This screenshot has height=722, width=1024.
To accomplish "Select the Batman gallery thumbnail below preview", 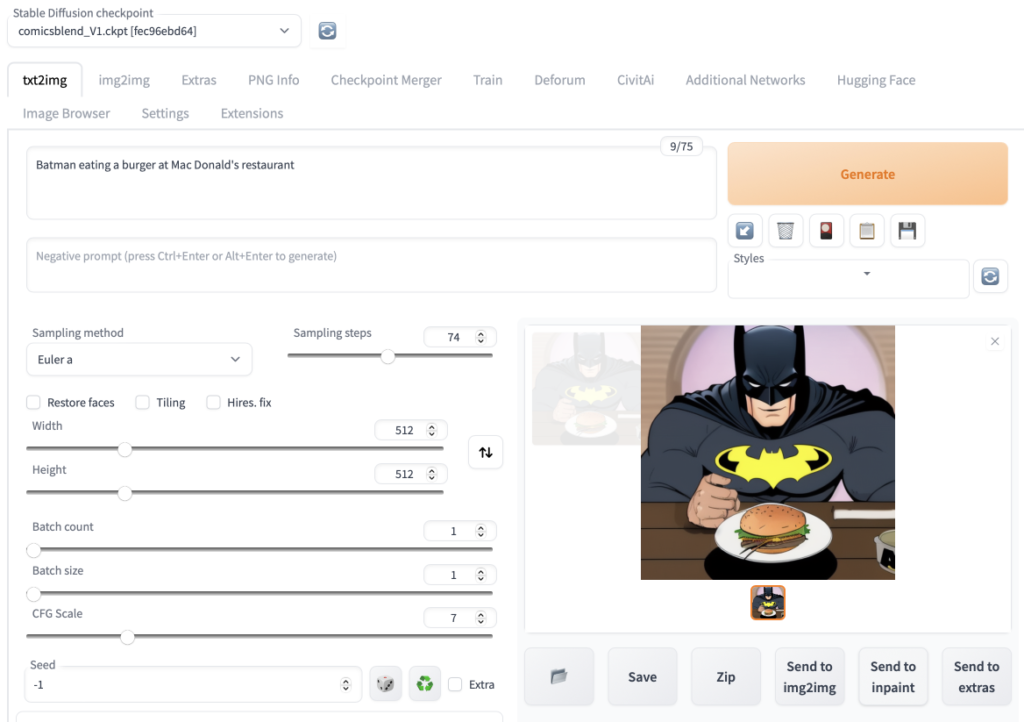I will 768,602.
